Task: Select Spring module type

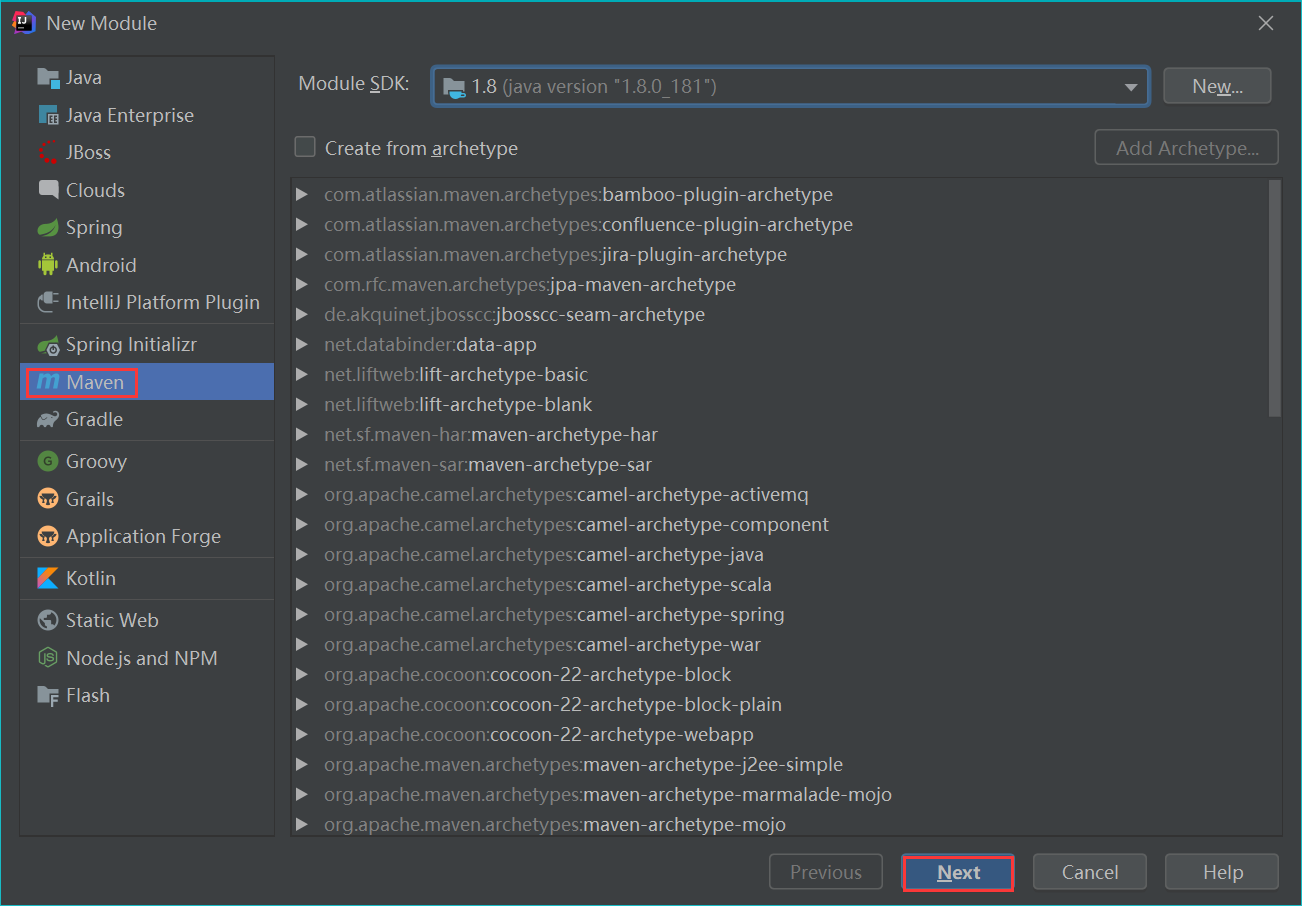Action: click(x=147, y=228)
